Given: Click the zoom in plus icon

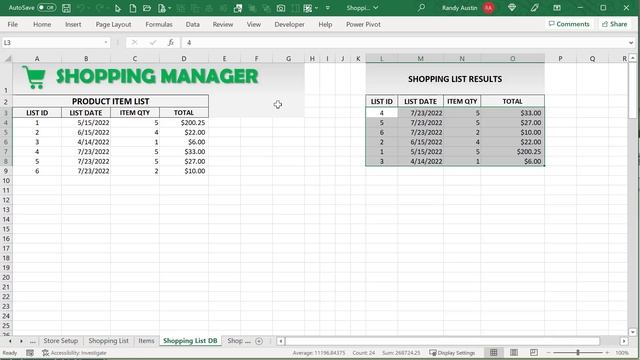Looking at the screenshot, I should click(607, 353).
